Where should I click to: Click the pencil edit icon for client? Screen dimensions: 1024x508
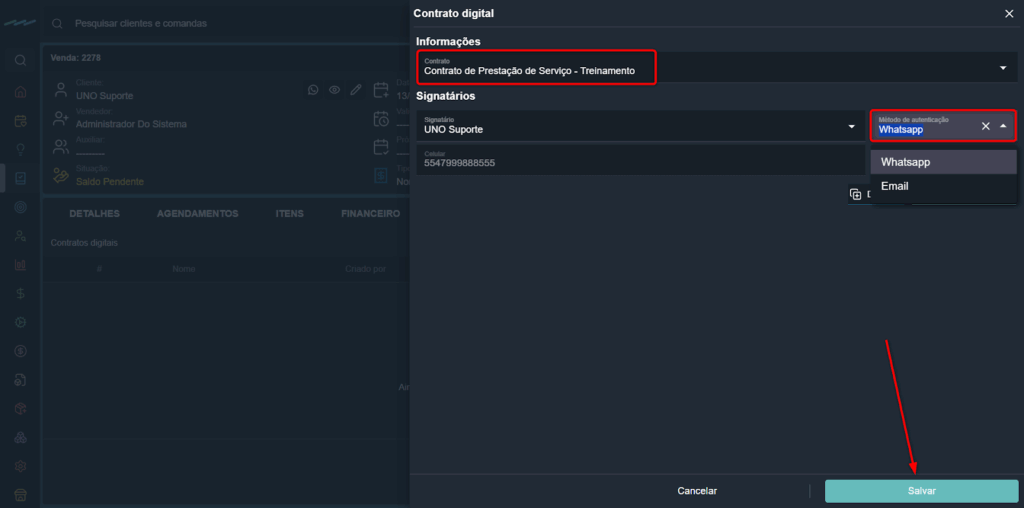356,90
